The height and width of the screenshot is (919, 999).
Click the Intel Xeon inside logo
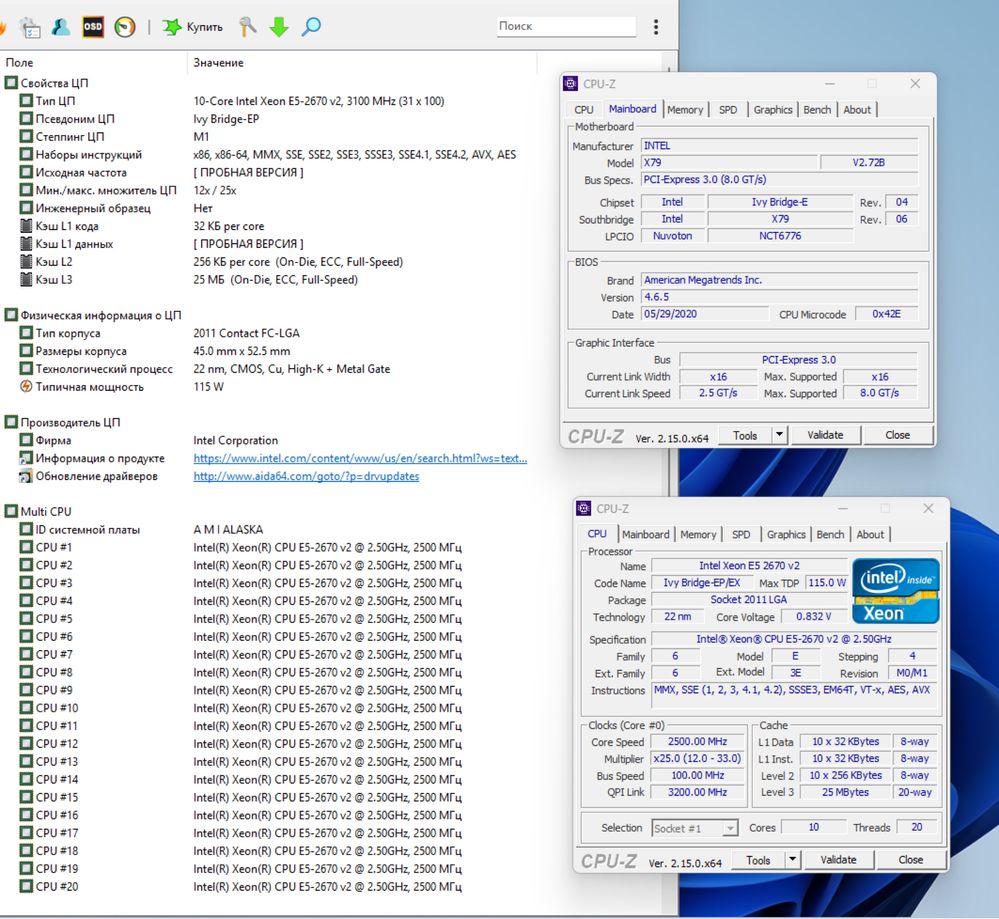point(895,591)
